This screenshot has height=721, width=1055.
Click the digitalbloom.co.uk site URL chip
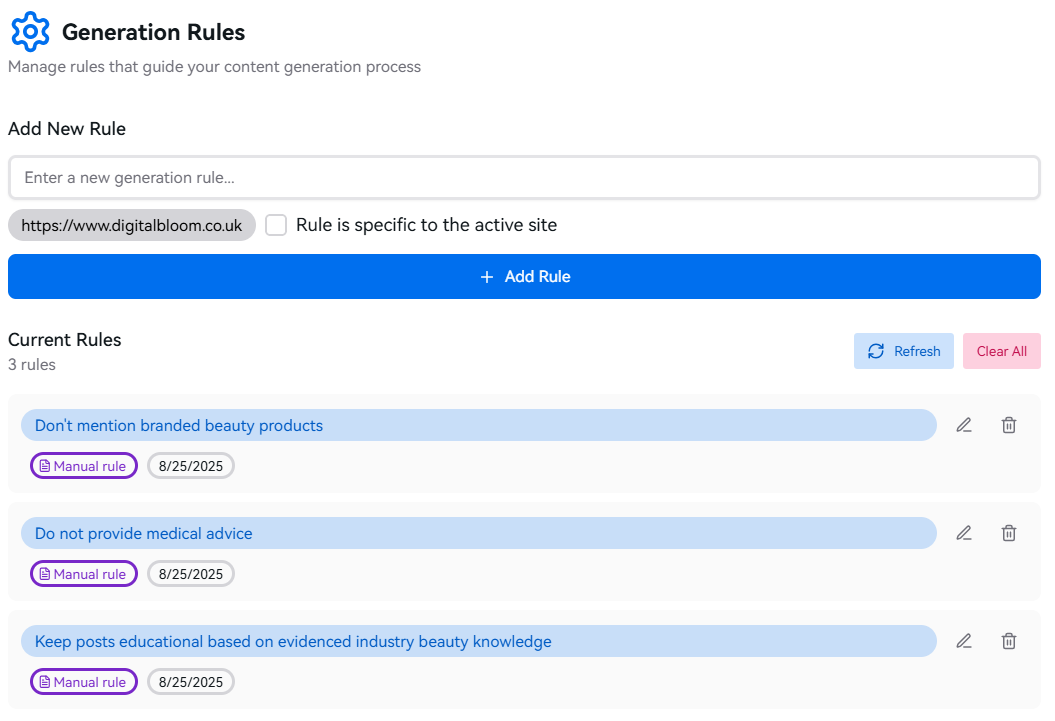(132, 225)
